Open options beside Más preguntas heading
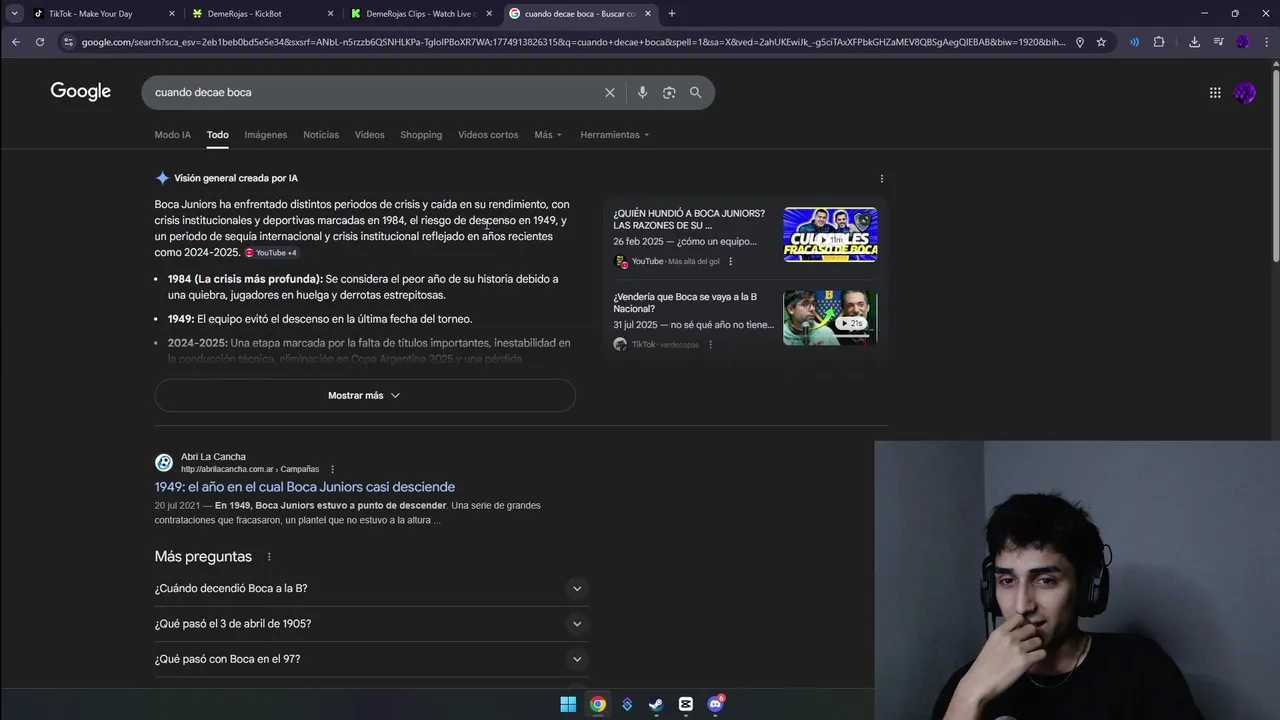Viewport: 1280px width, 720px height. coord(269,556)
